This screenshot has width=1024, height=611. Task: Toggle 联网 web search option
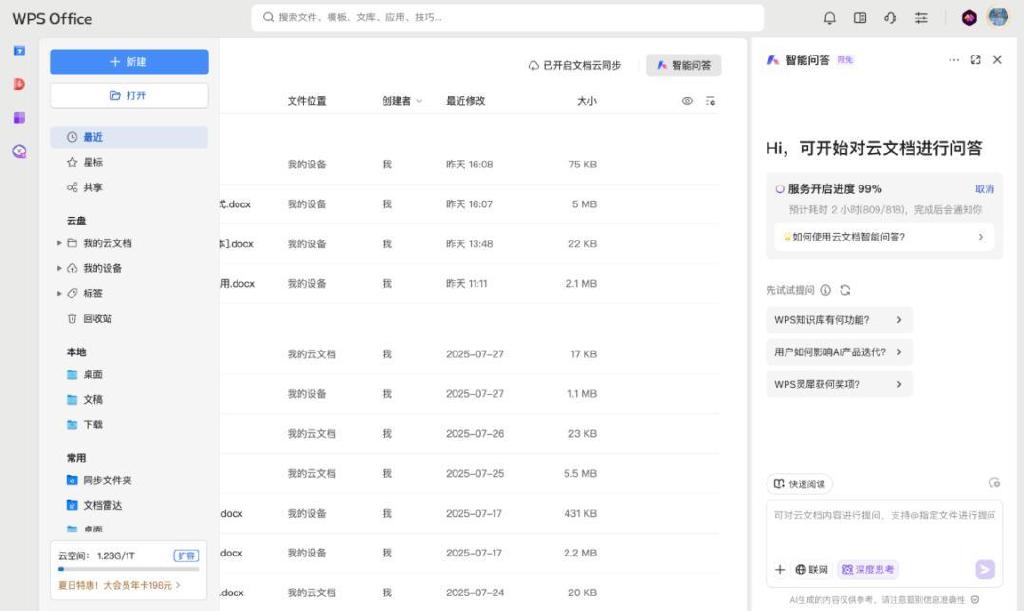[812, 570]
